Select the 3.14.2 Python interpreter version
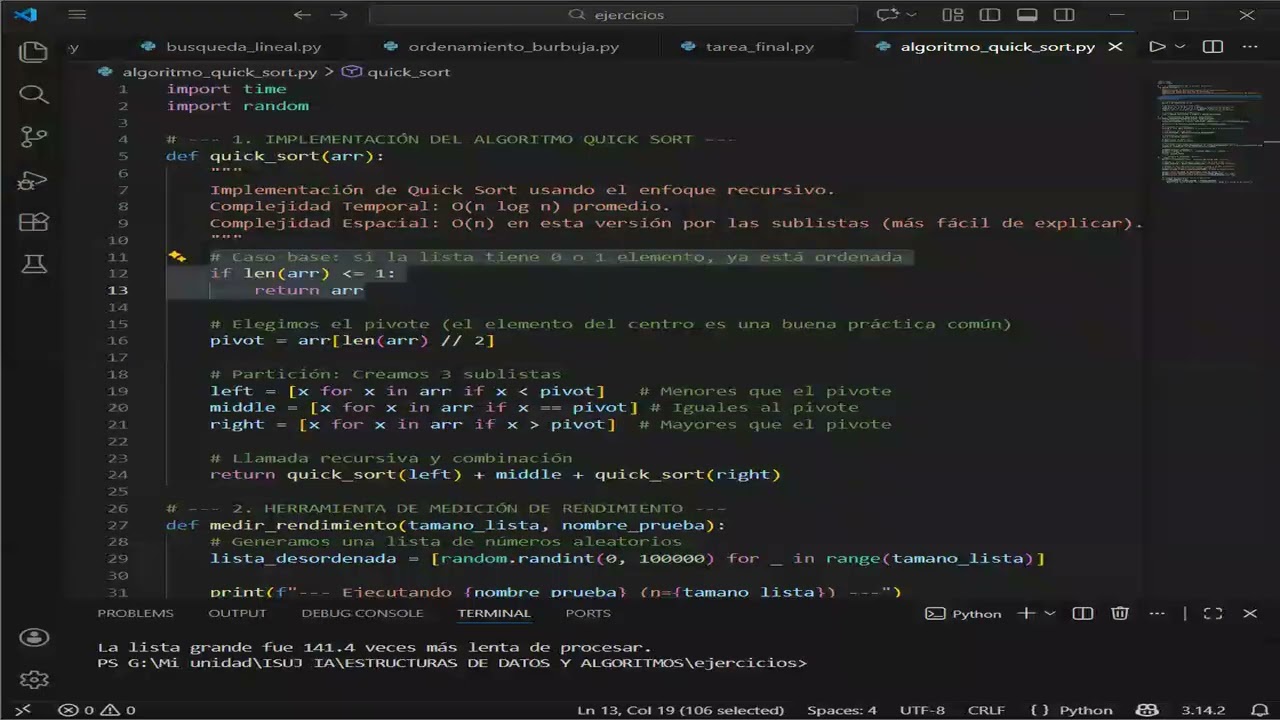The height and width of the screenshot is (720, 1280). pos(1203,710)
